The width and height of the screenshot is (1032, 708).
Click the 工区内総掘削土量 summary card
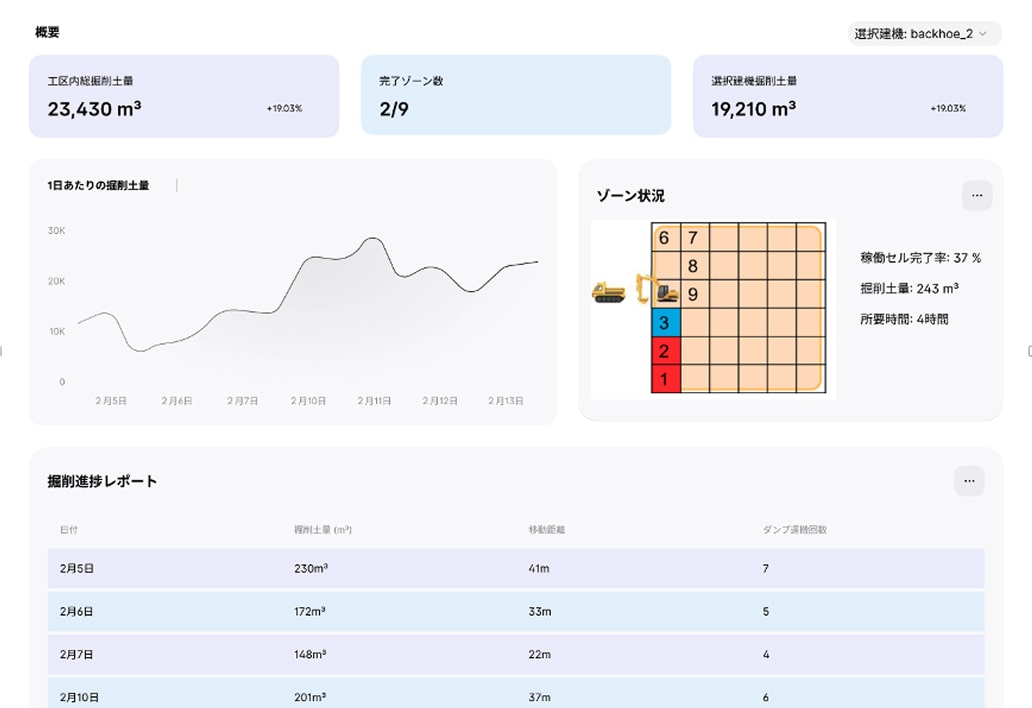point(184,96)
